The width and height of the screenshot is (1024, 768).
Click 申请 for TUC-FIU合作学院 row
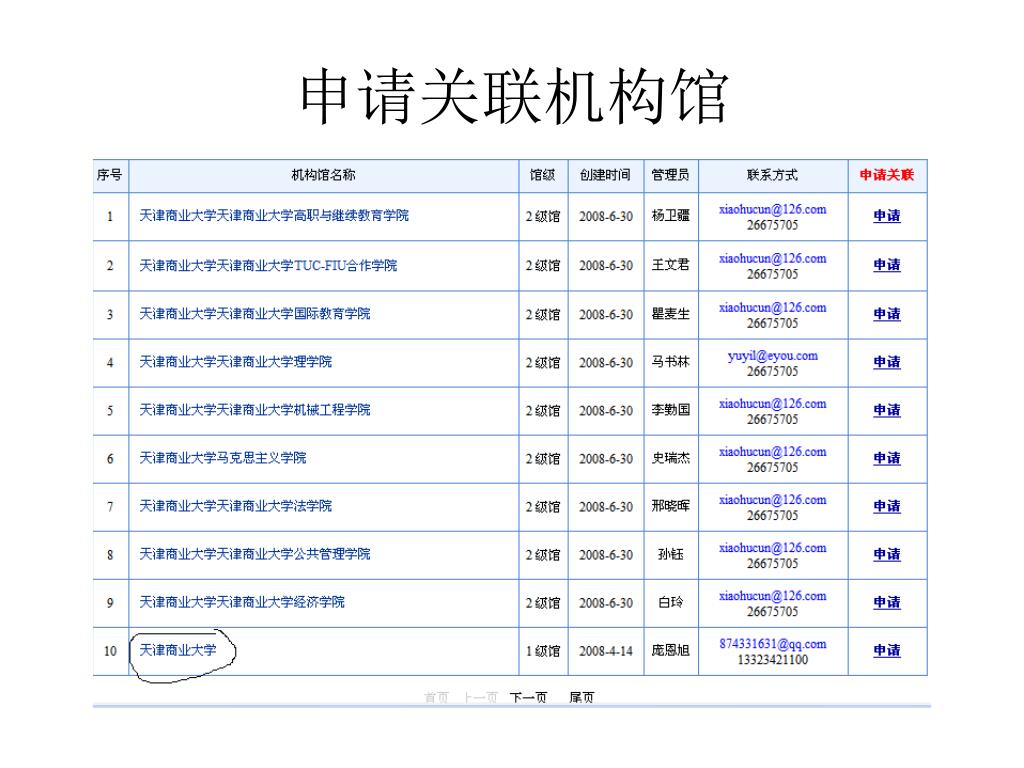click(x=887, y=265)
